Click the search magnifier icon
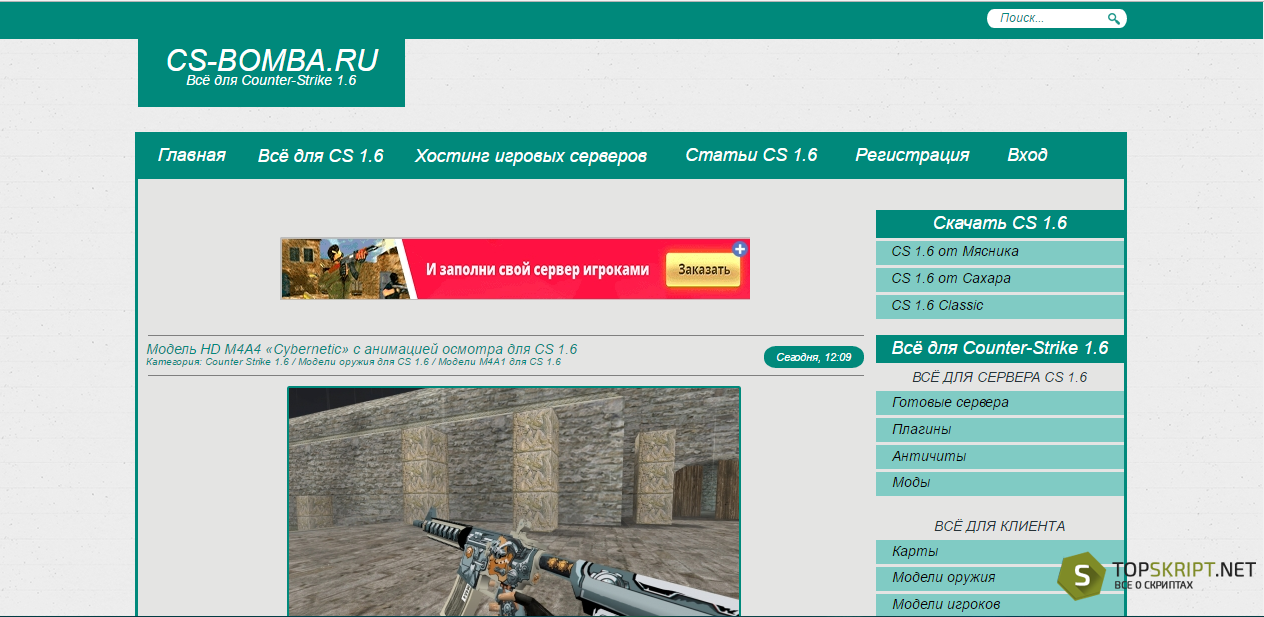Screen dimensions: 1264x617 [1114, 19]
